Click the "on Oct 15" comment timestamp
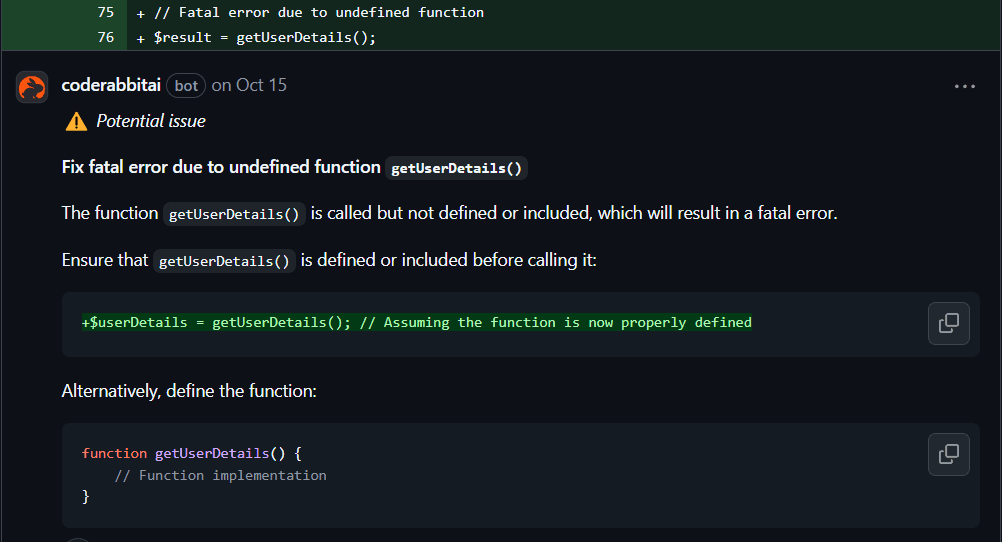 249,85
